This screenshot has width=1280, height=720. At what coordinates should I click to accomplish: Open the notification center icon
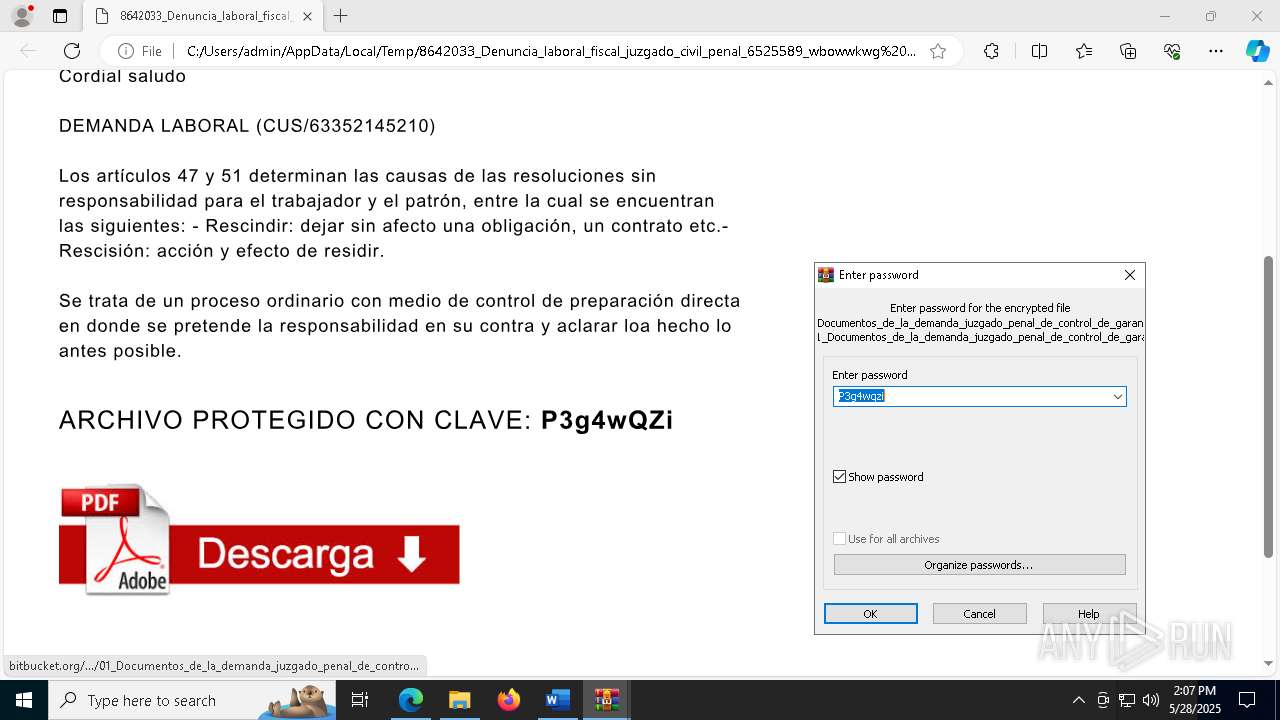pyautogui.click(x=1247, y=700)
